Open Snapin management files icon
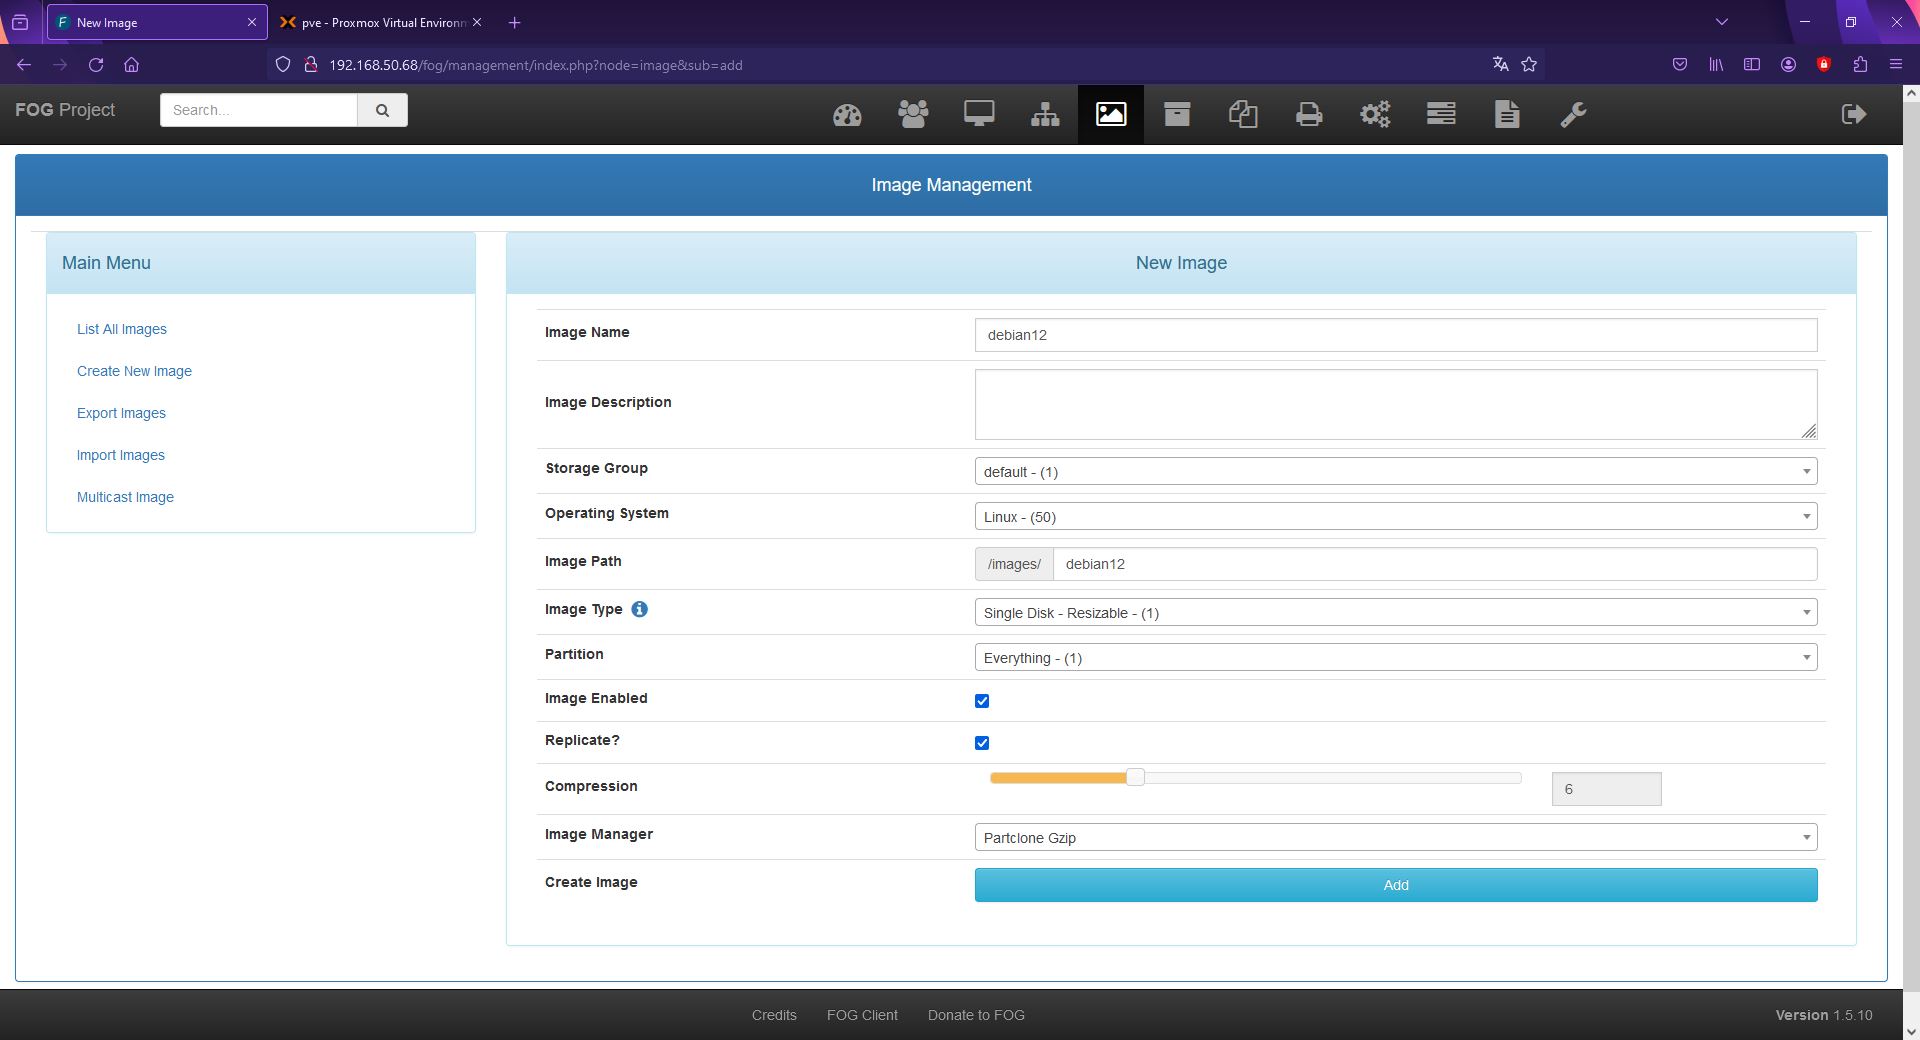The height and width of the screenshot is (1040, 1920). click(x=1243, y=114)
